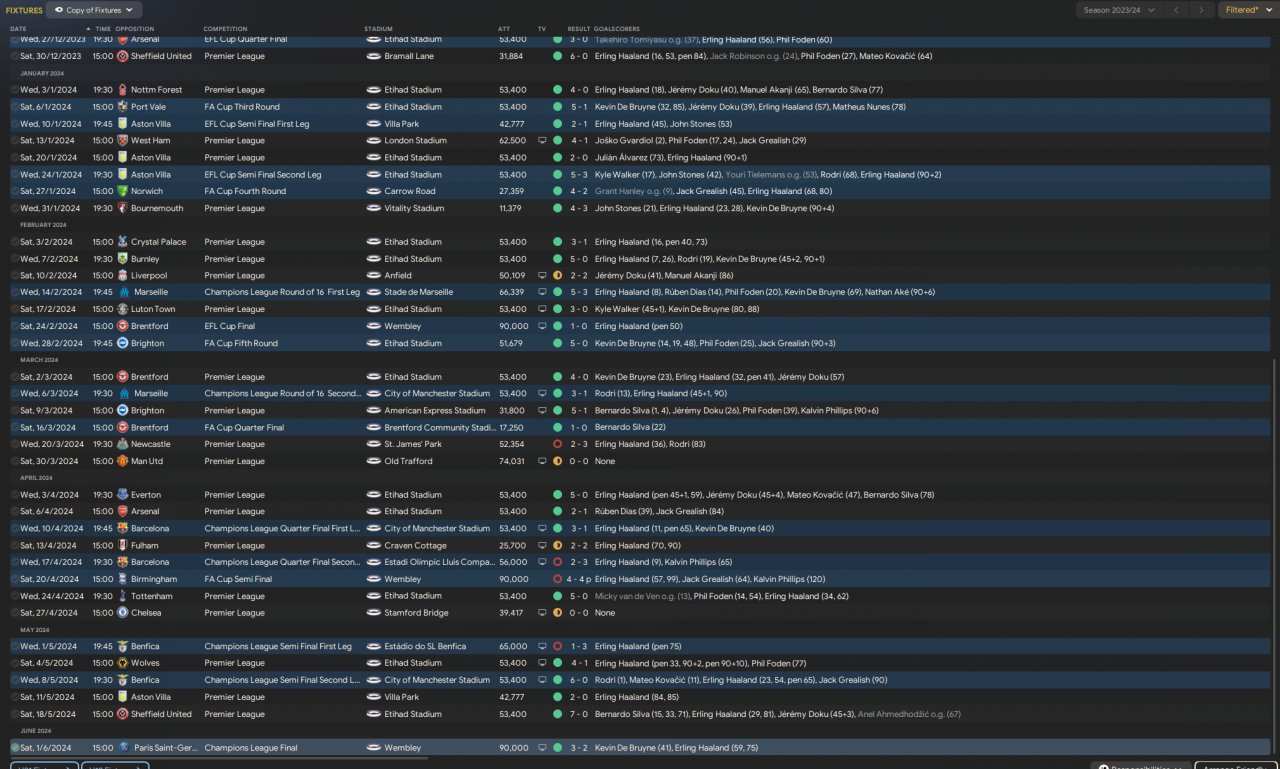Open the Luton Town opposition link
Image resolution: width=1280 pixels, height=769 pixels.
[x=154, y=309]
